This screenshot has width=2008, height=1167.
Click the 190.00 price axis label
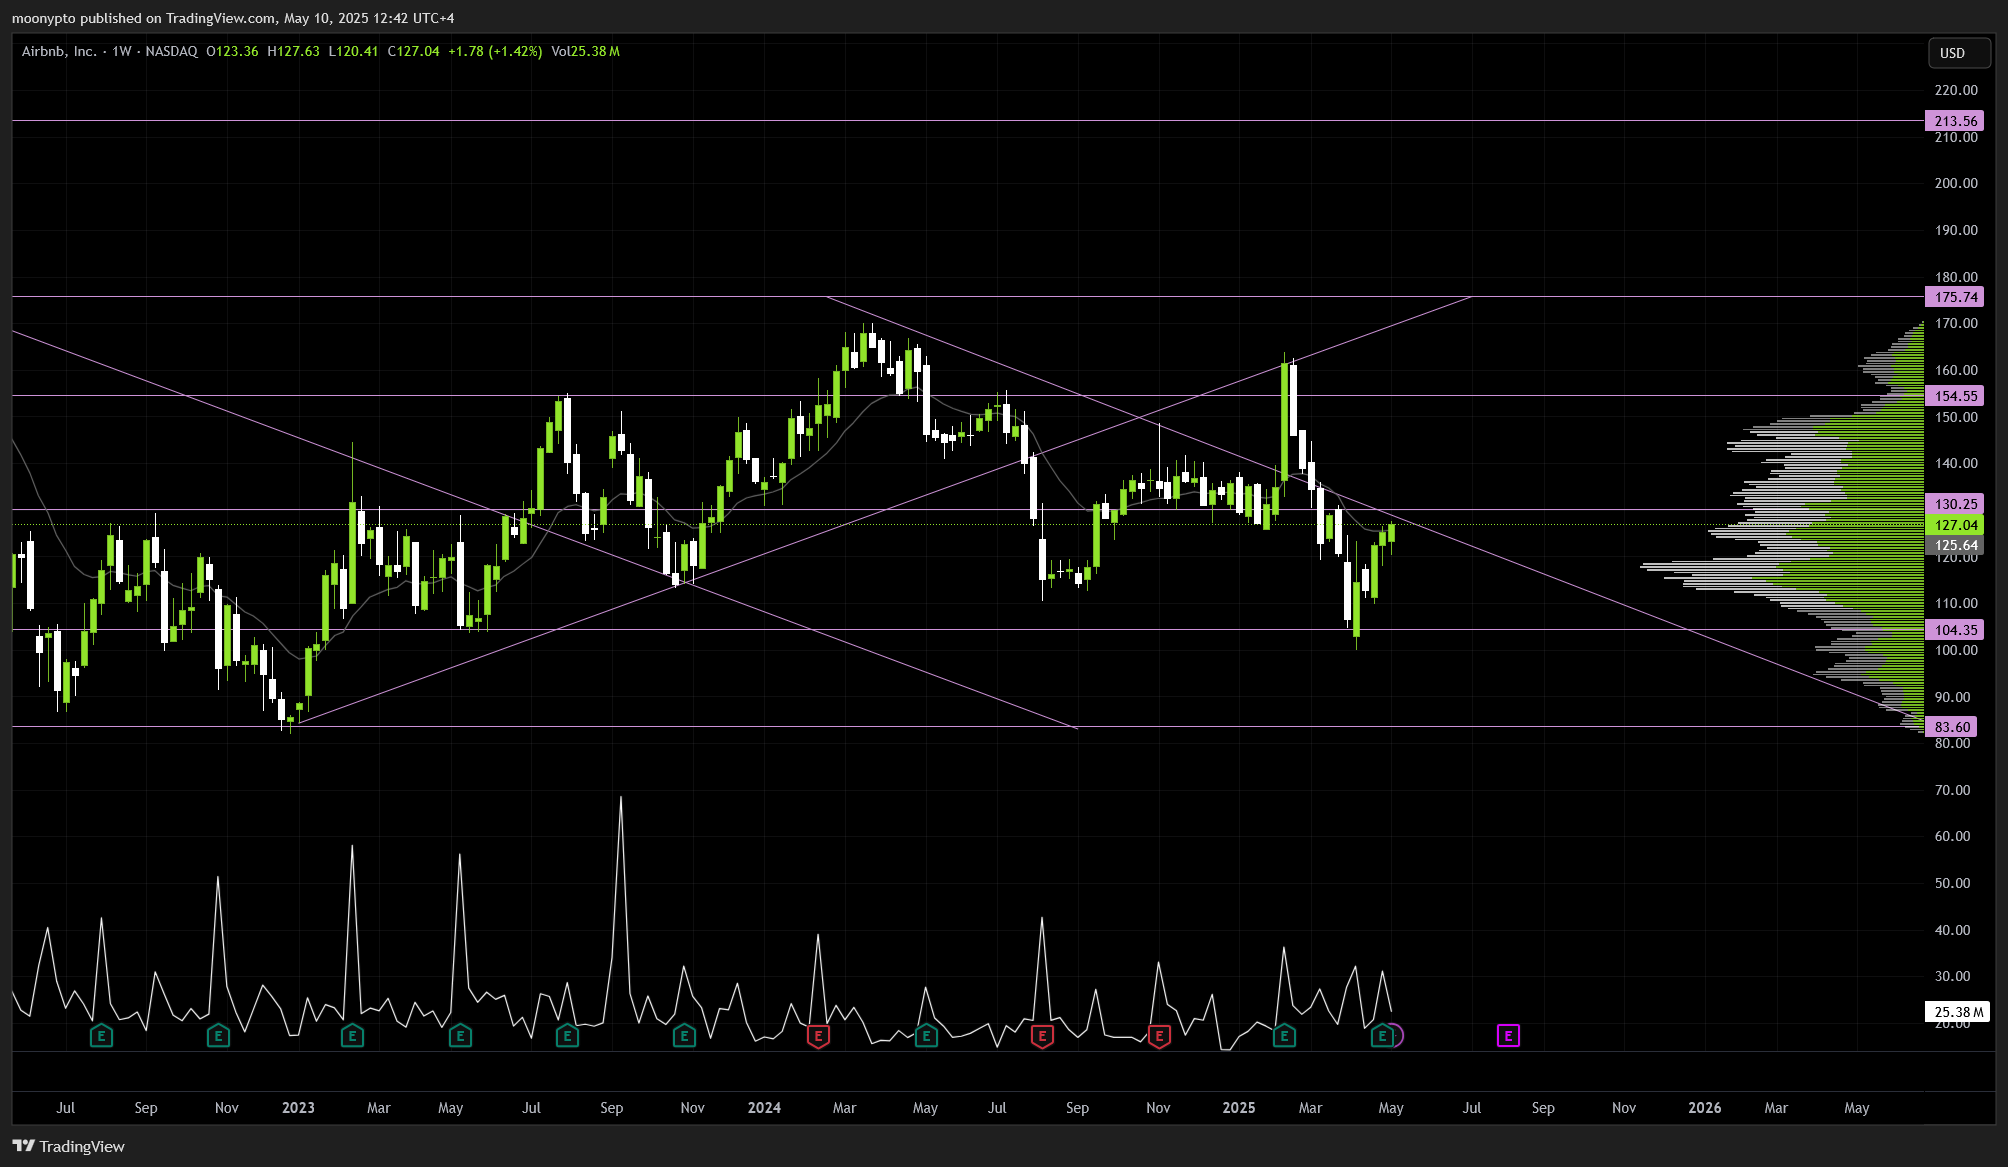pyautogui.click(x=1956, y=230)
